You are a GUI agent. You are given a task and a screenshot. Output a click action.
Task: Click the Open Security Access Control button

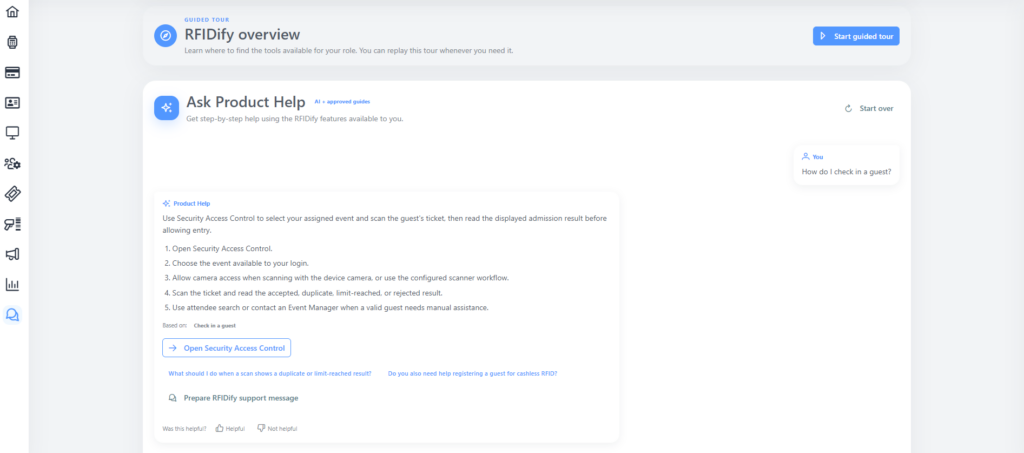227,348
